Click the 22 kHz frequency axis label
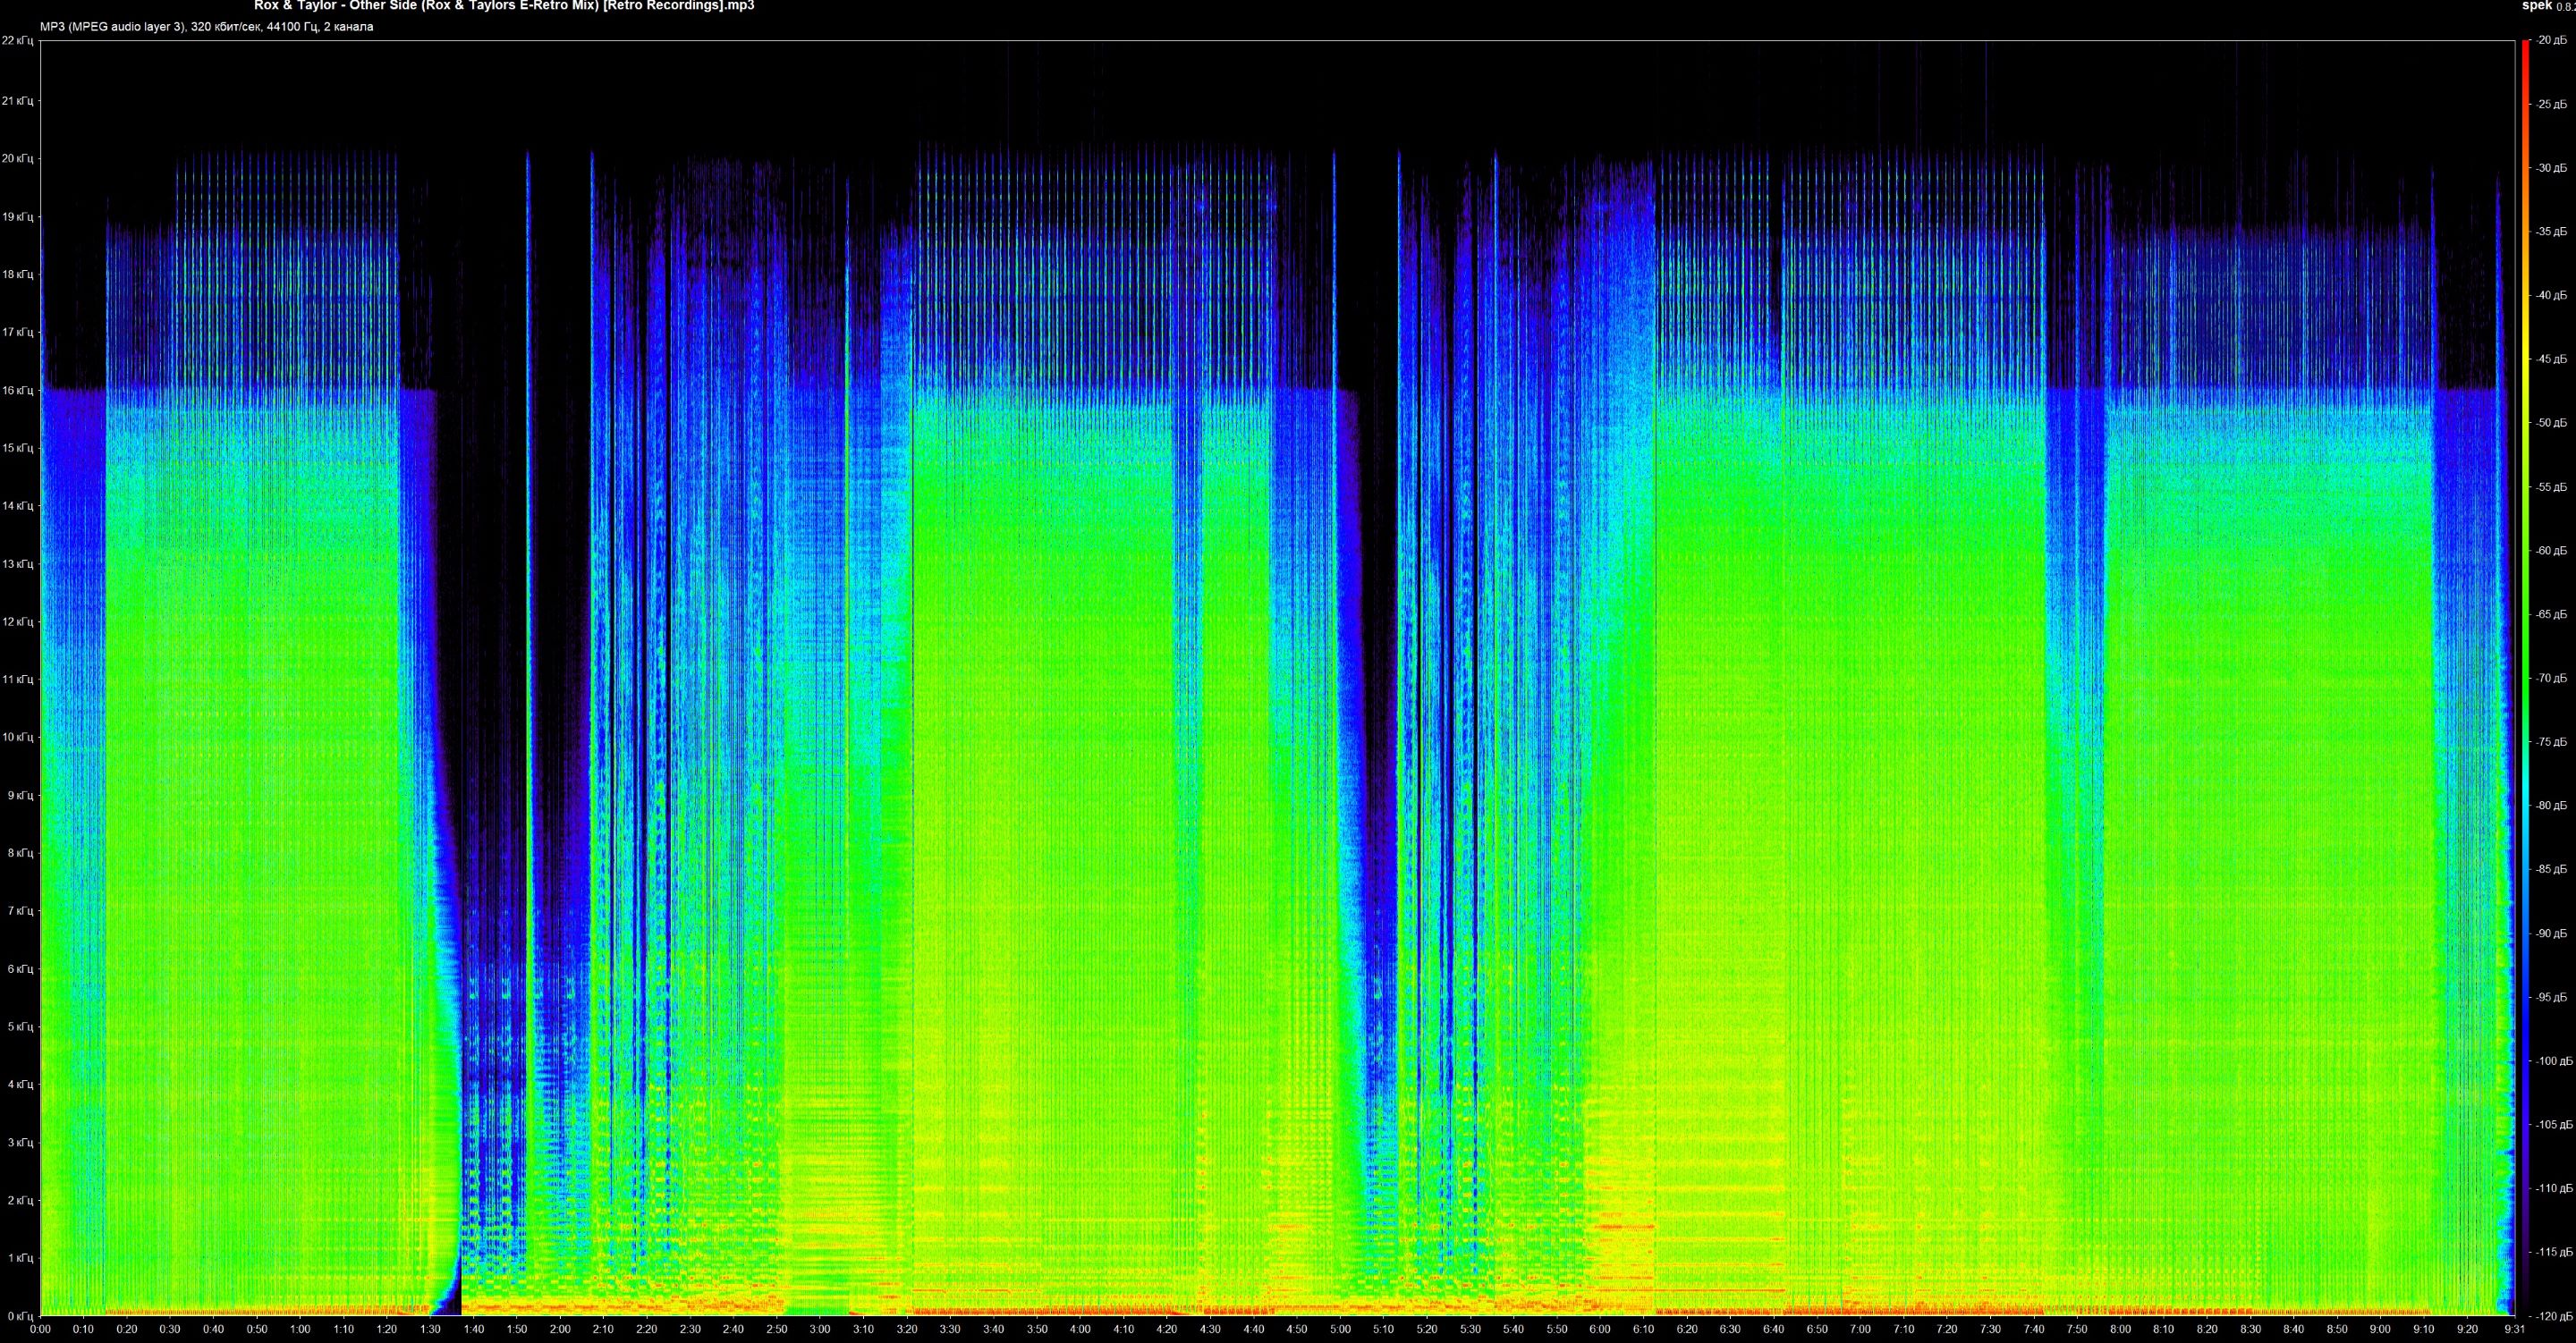 [x=17, y=41]
